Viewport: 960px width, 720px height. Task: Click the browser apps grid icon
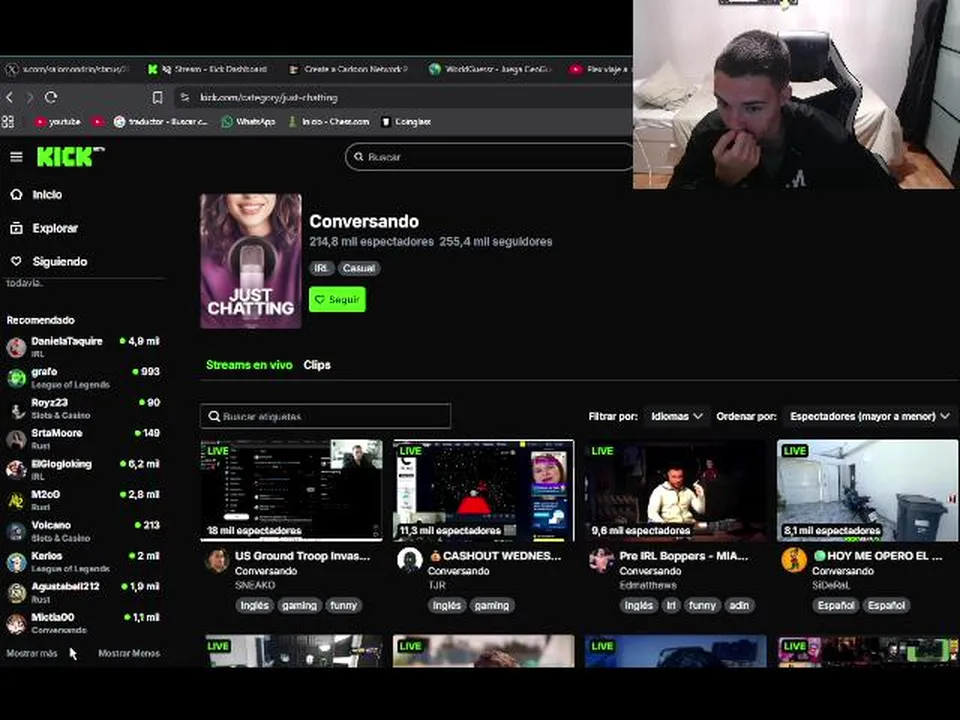(8, 122)
